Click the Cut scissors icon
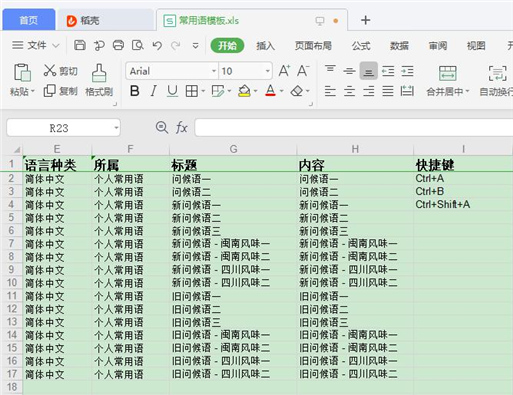This screenshot has width=513, height=395. [50, 70]
